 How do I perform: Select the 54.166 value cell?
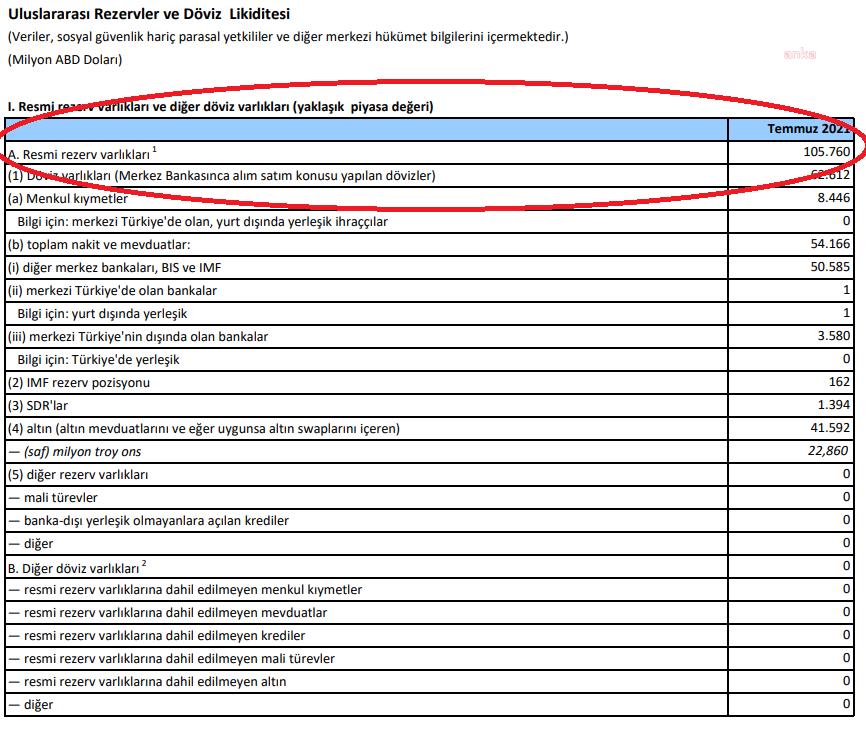coord(829,244)
